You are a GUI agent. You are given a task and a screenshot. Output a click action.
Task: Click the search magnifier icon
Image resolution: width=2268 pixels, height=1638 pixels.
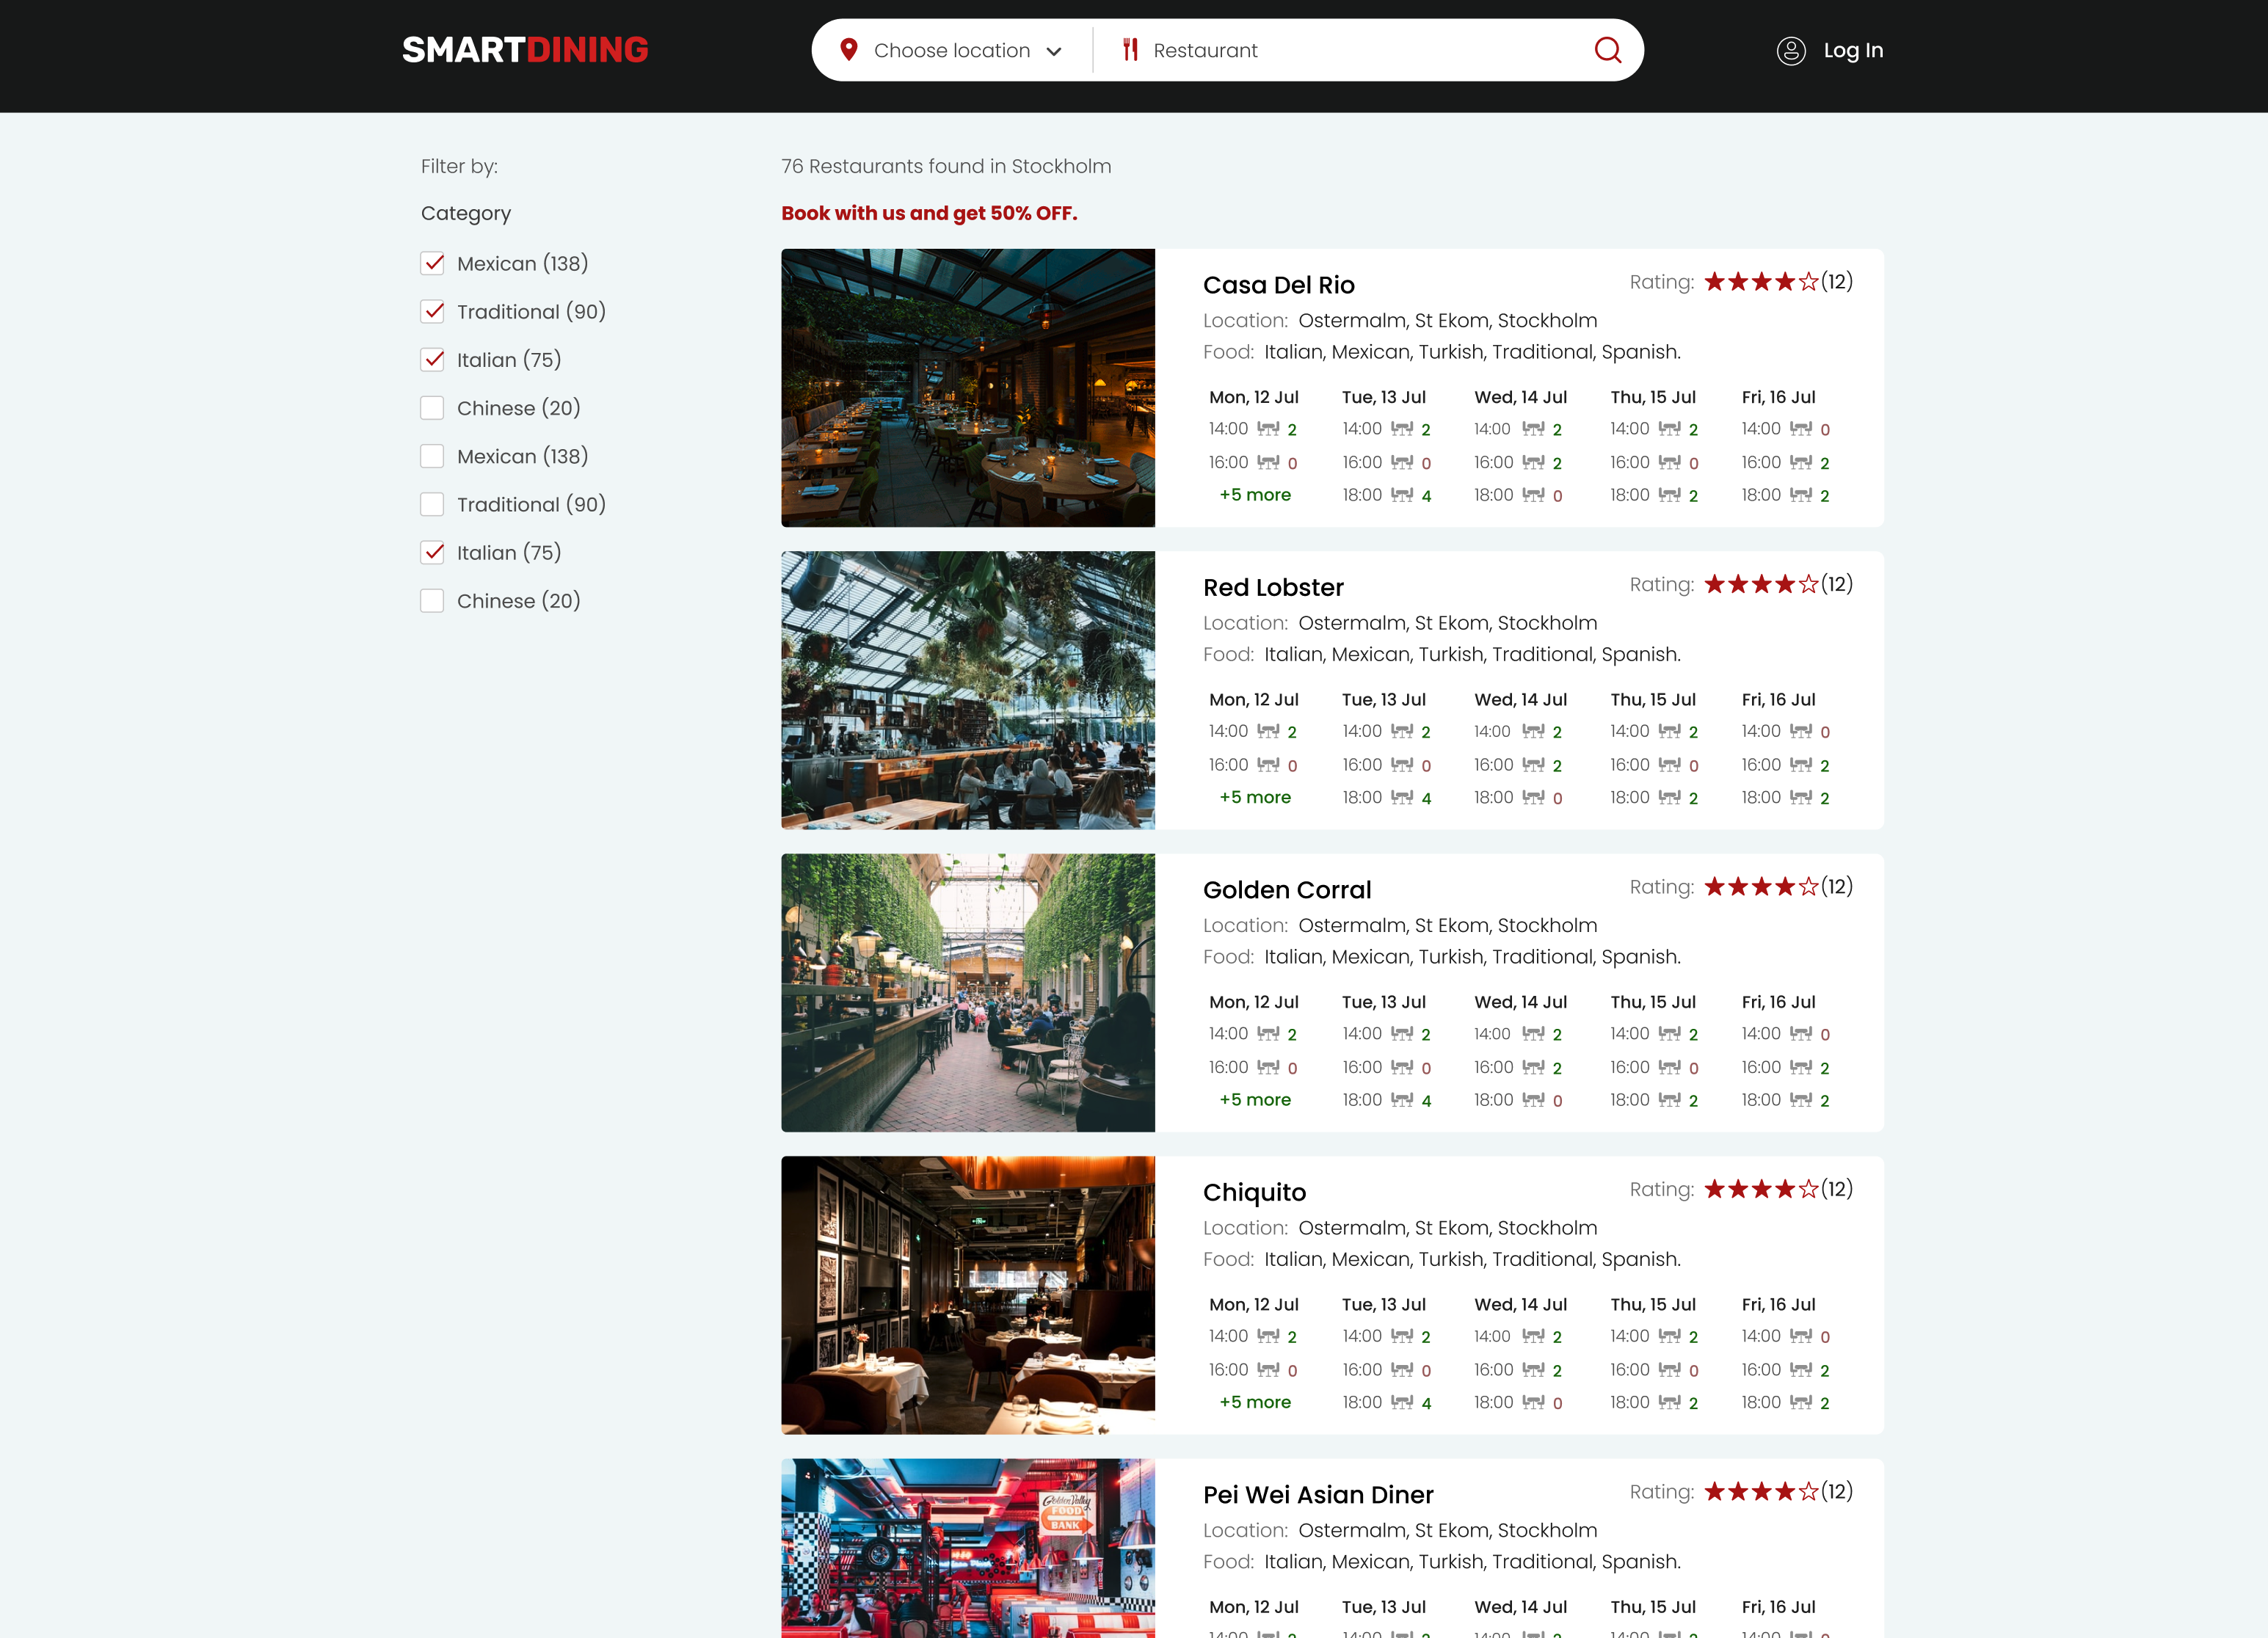[1607, 50]
